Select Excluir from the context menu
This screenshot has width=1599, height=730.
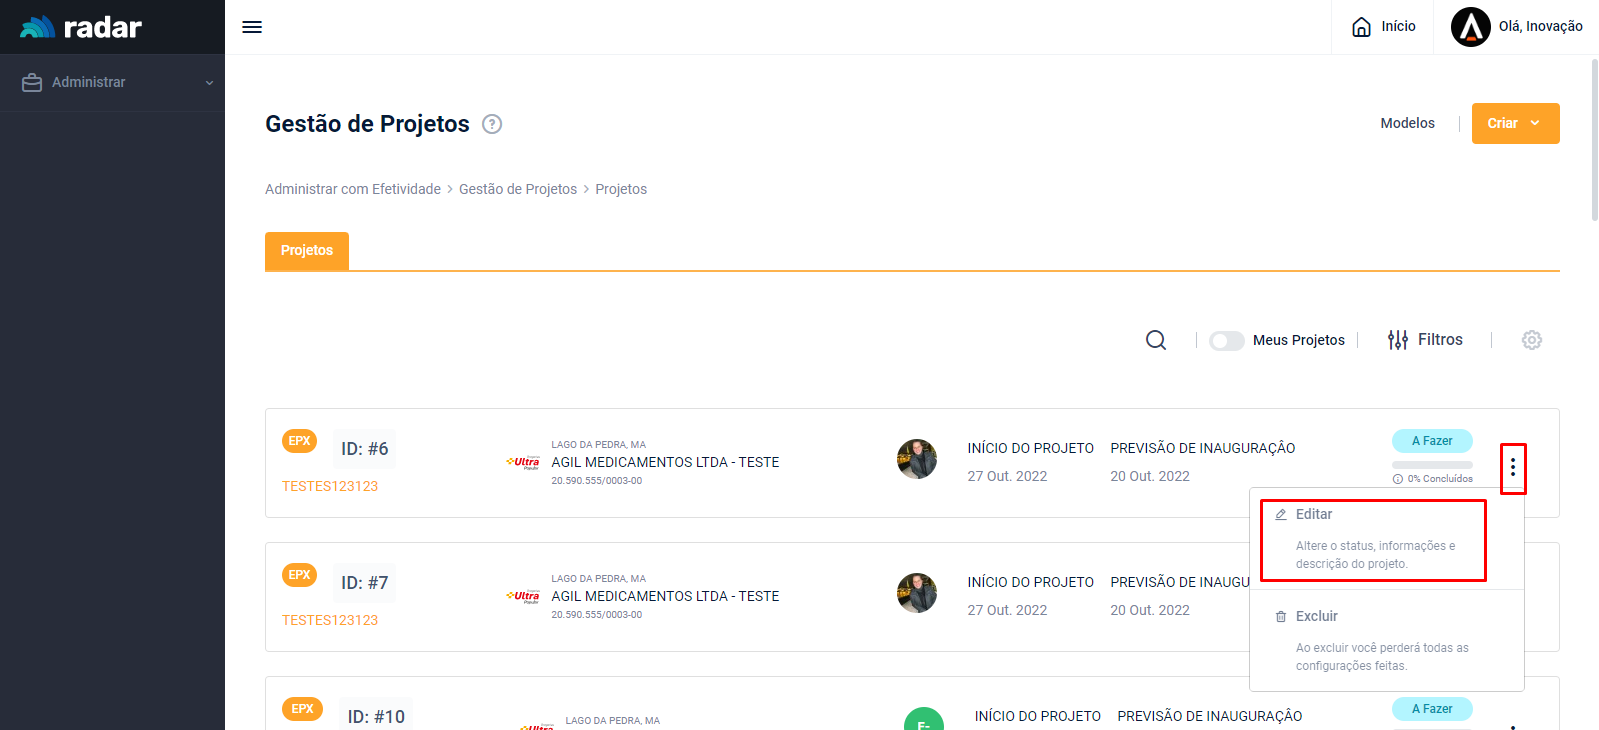click(1316, 616)
